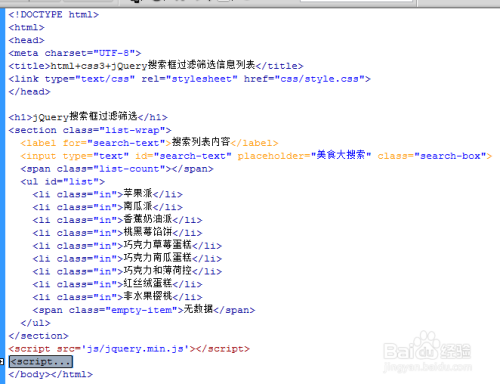
Task: Click the input placeholder="美食大搜索" line
Action: [256, 155]
